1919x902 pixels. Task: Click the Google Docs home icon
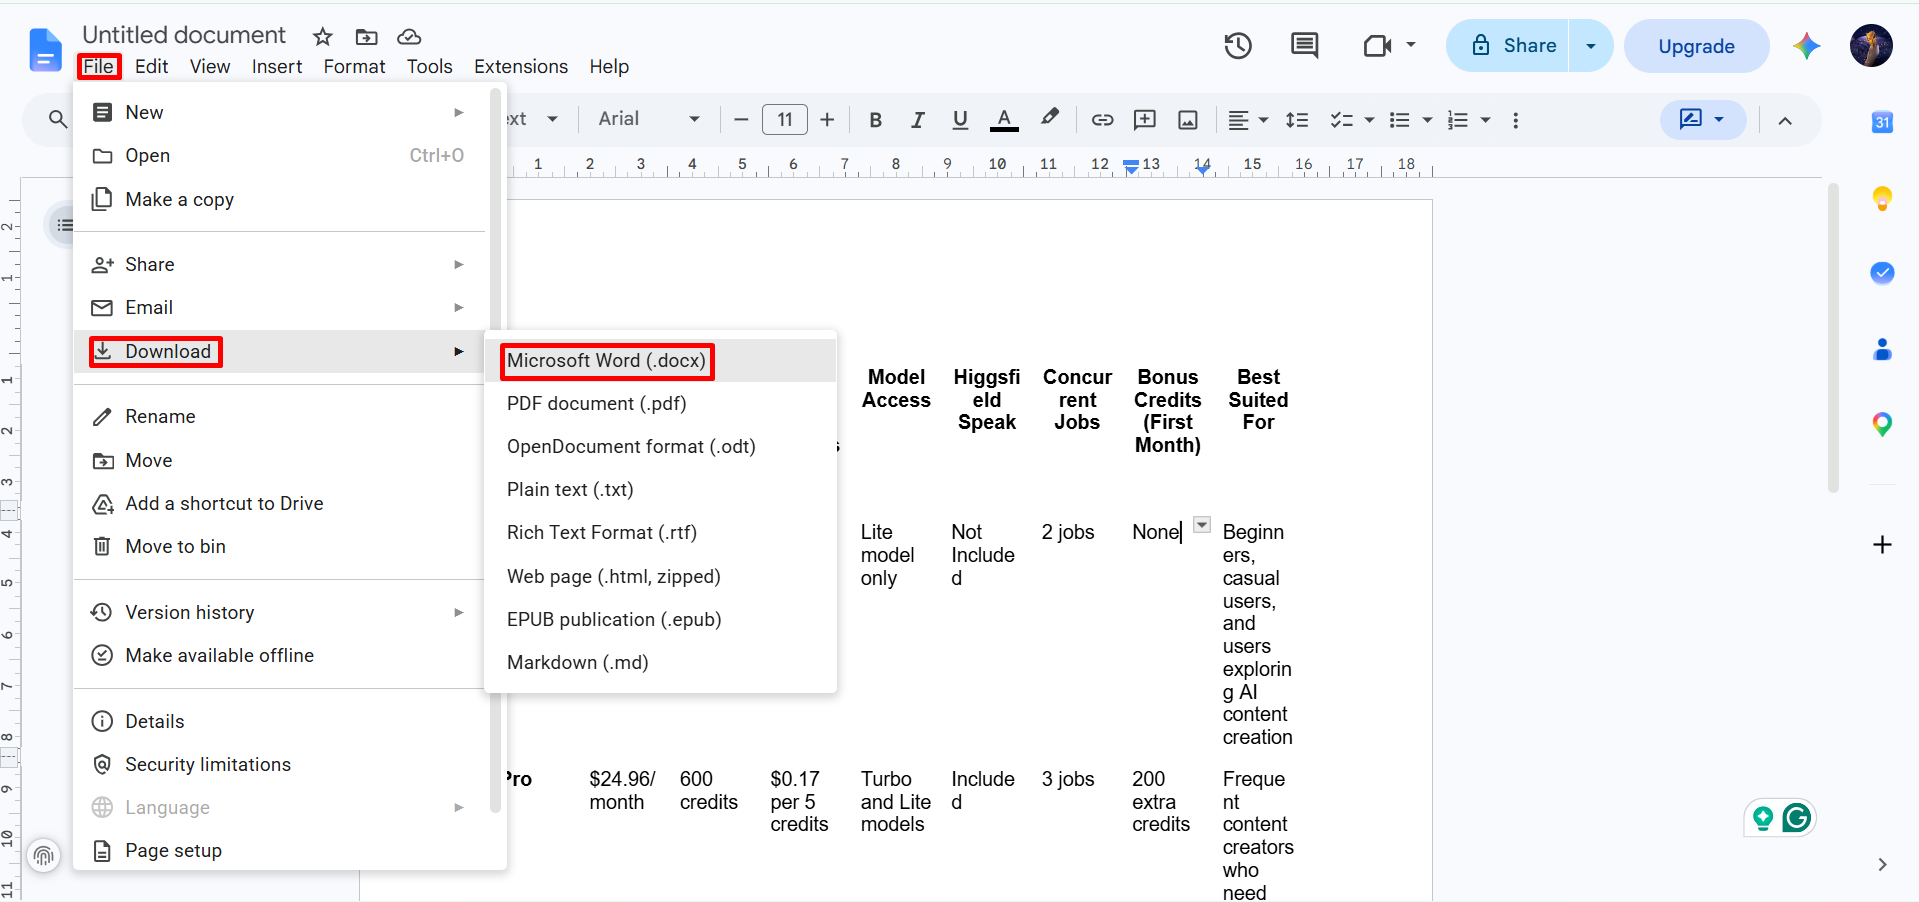click(45, 49)
